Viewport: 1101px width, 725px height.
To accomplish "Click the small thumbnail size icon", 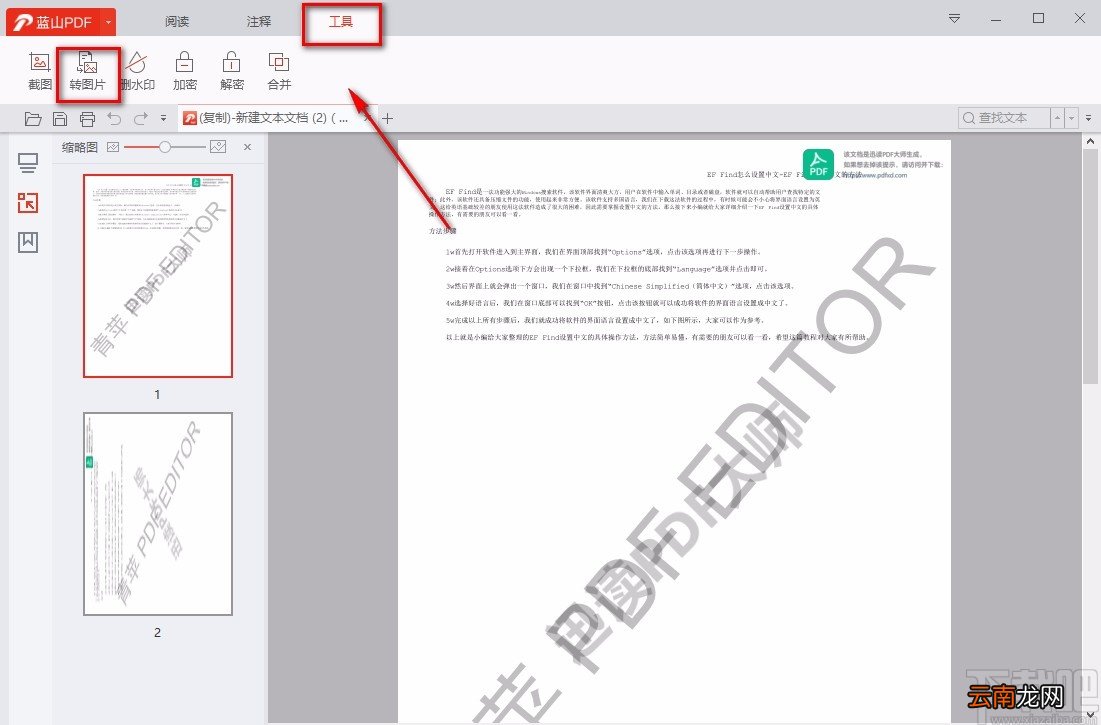I will point(113,147).
